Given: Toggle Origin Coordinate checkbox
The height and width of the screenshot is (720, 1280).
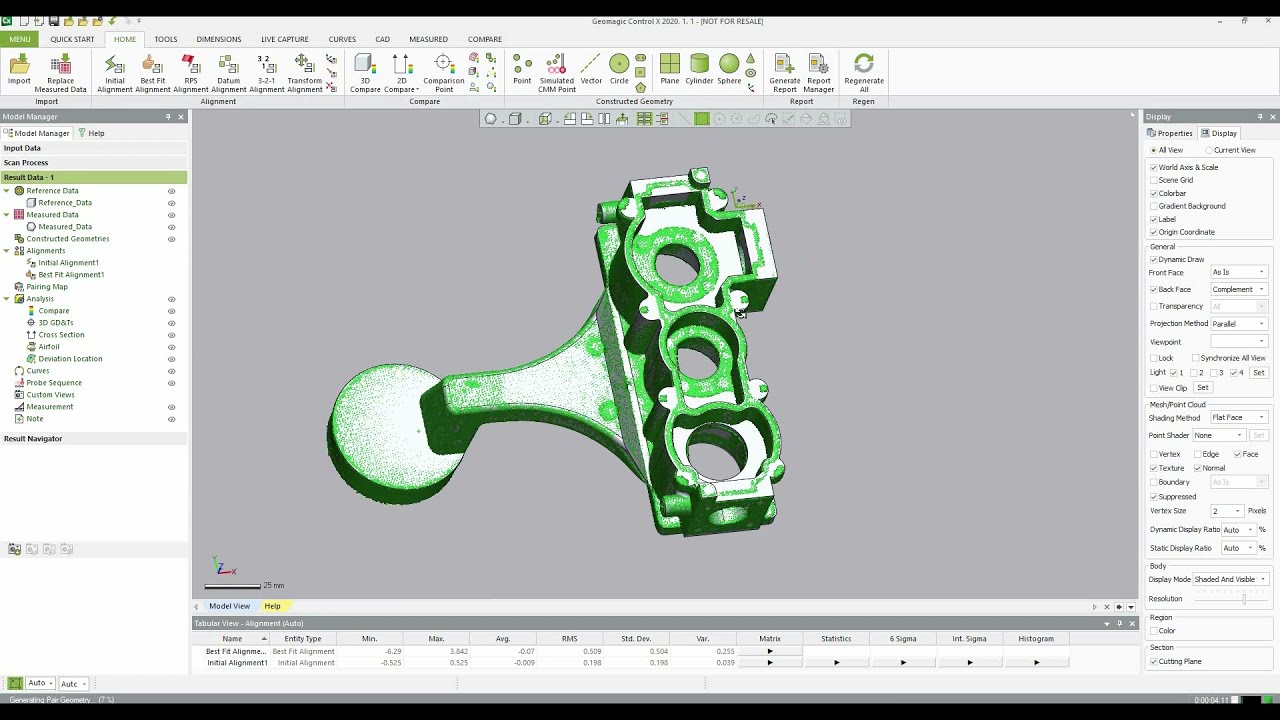Looking at the screenshot, I should point(1153,232).
